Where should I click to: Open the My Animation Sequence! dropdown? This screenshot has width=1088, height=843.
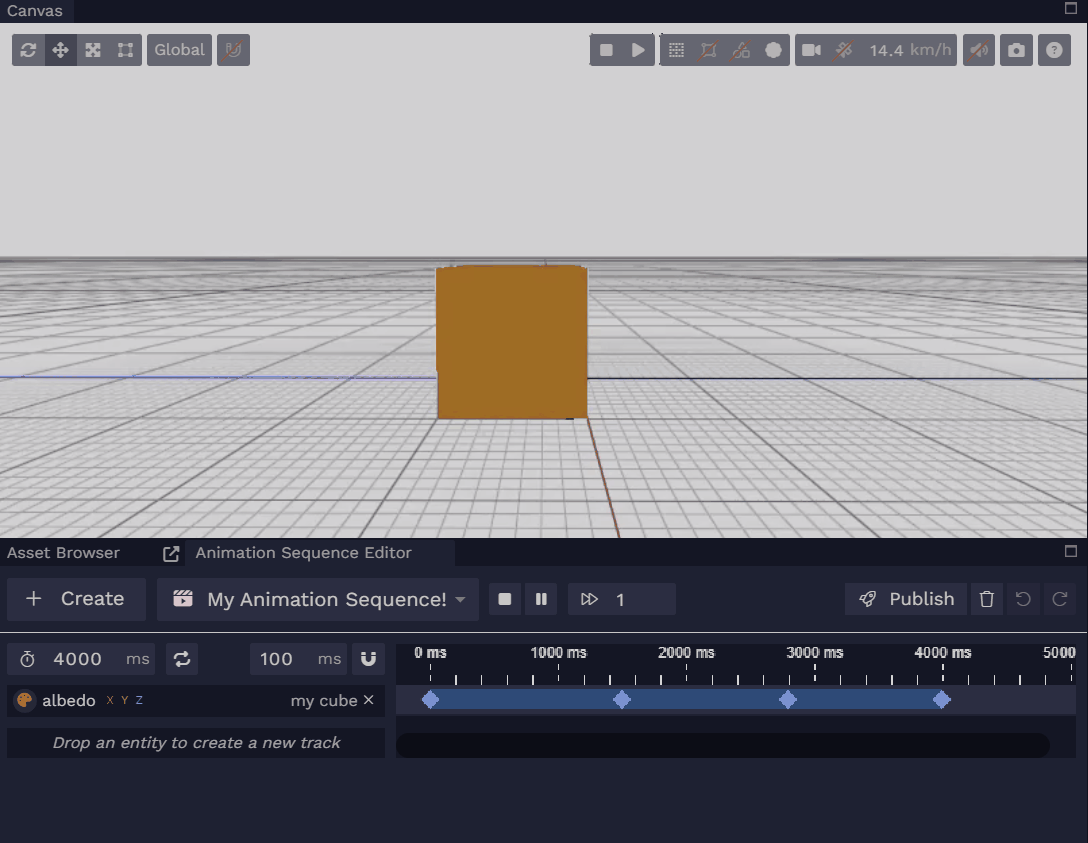pos(318,599)
